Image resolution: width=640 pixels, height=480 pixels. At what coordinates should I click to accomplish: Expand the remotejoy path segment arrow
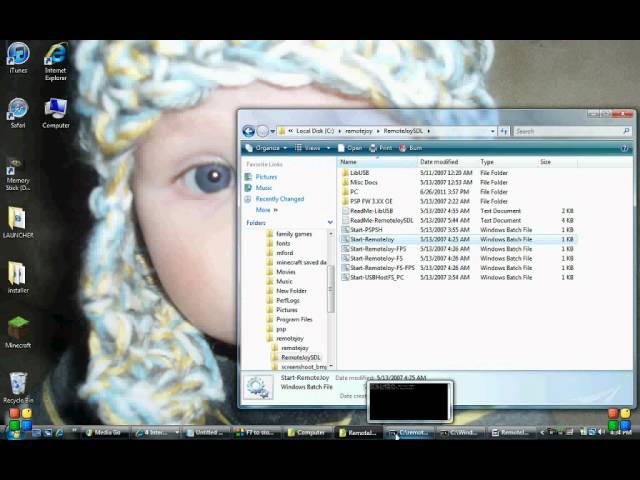(x=378, y=131)
